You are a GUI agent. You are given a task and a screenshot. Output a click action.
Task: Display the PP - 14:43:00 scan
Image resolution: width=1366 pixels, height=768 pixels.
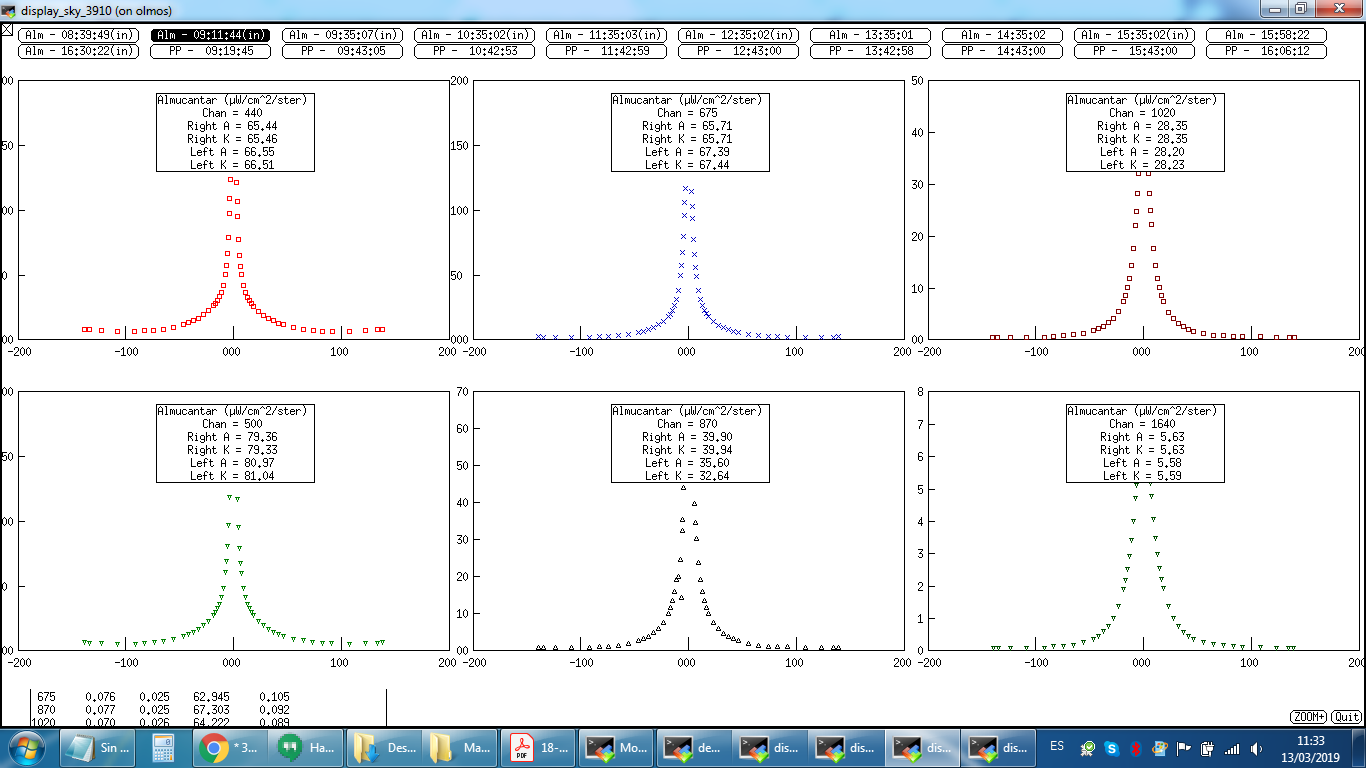[x=1002, y=51]
